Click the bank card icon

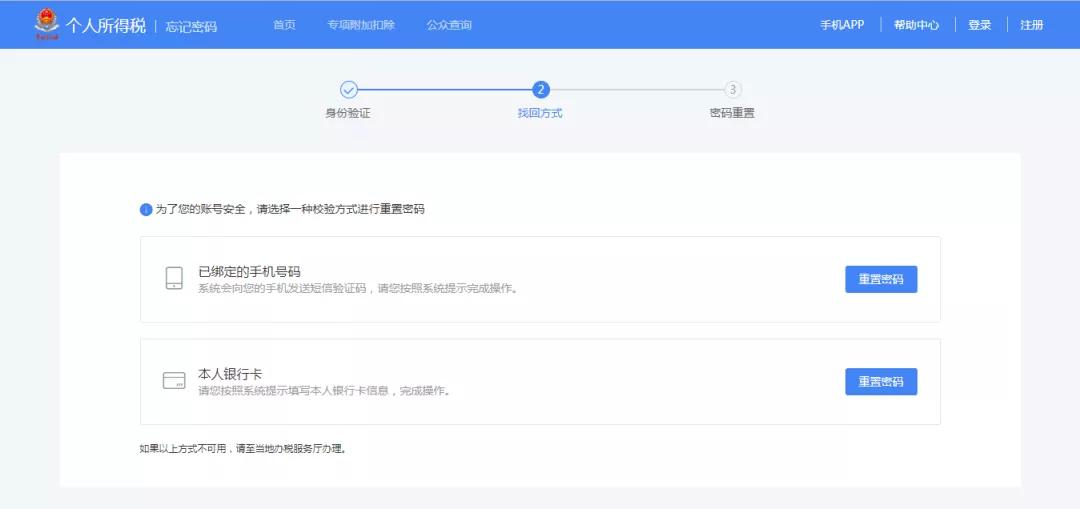pos(174,381)
